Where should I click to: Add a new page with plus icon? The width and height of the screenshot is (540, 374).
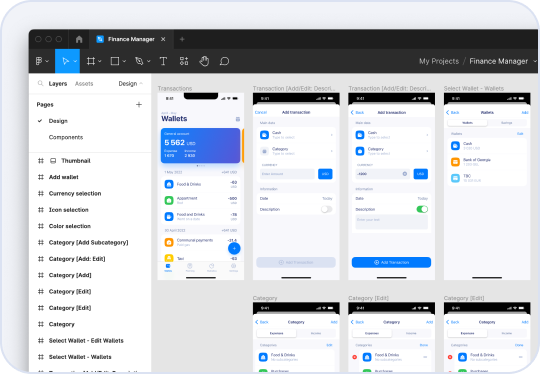coord(139,104)
